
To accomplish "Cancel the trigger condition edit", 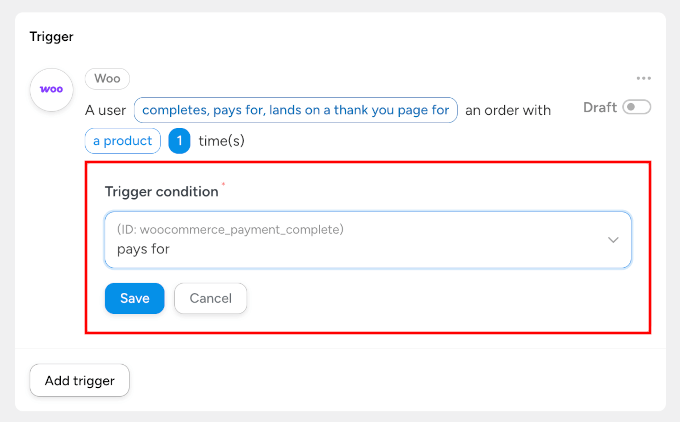I will [210, 298].
